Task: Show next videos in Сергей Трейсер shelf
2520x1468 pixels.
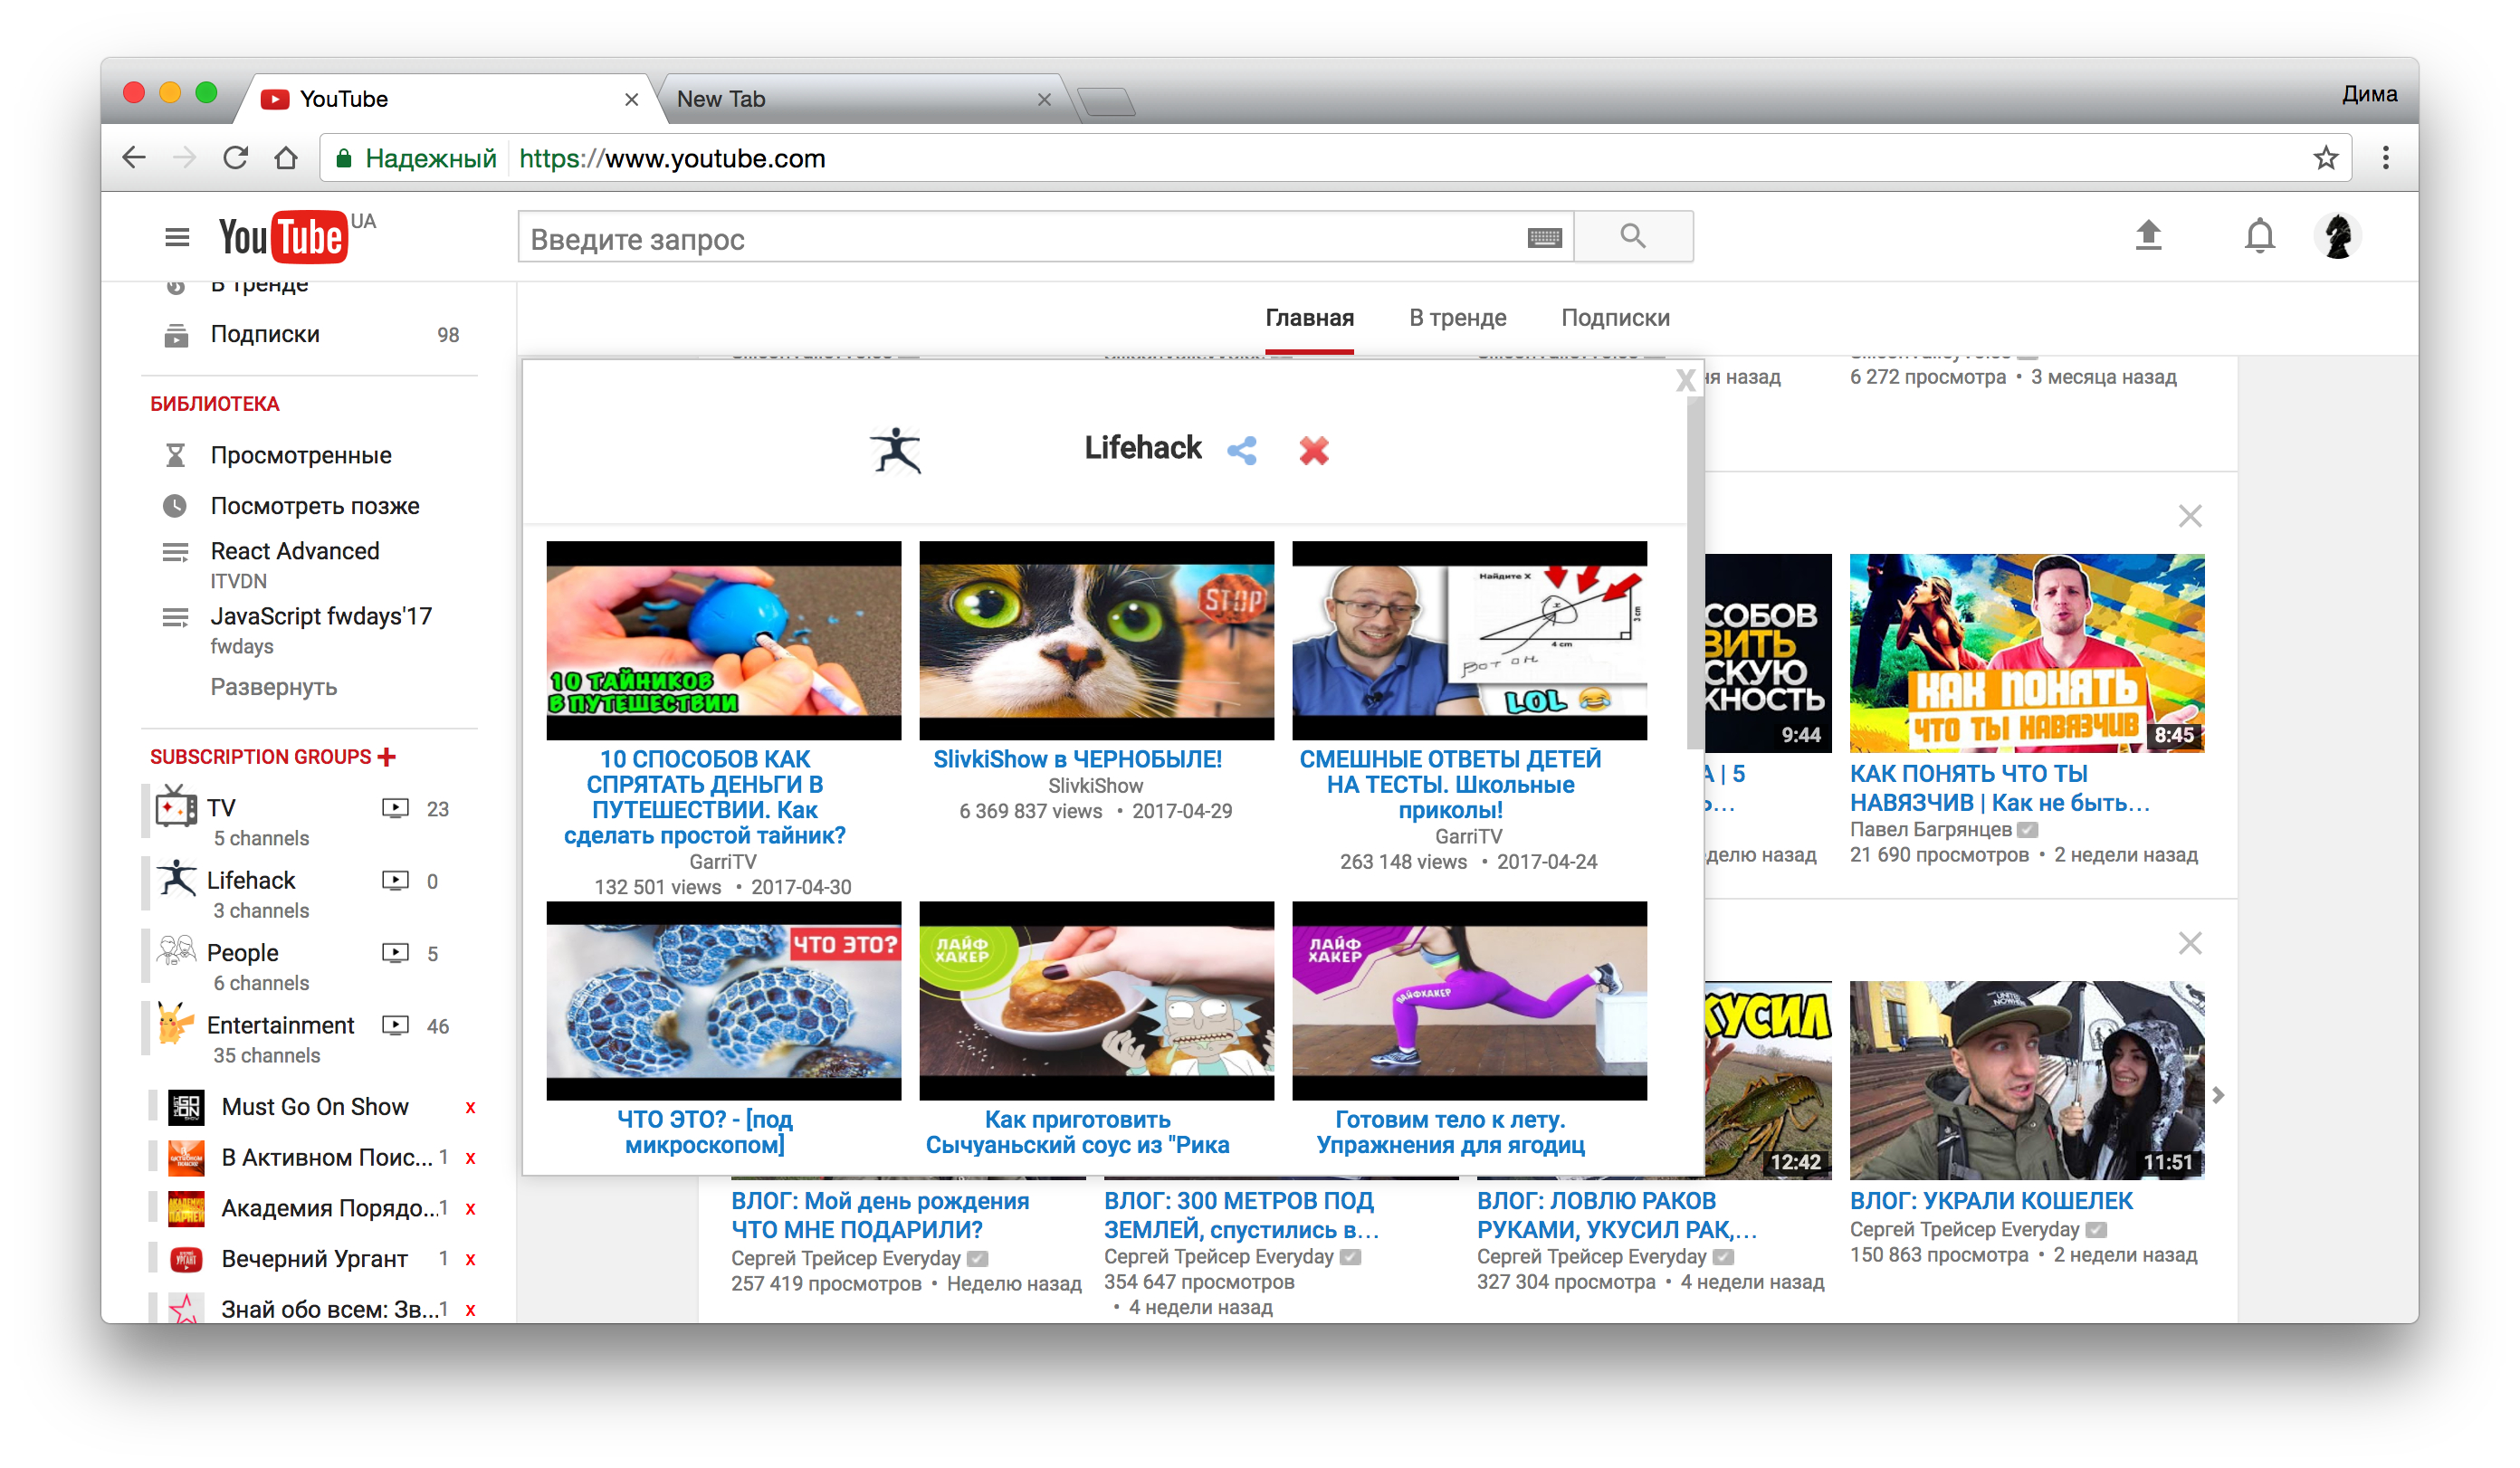Action: (x=2219, y=1095)
